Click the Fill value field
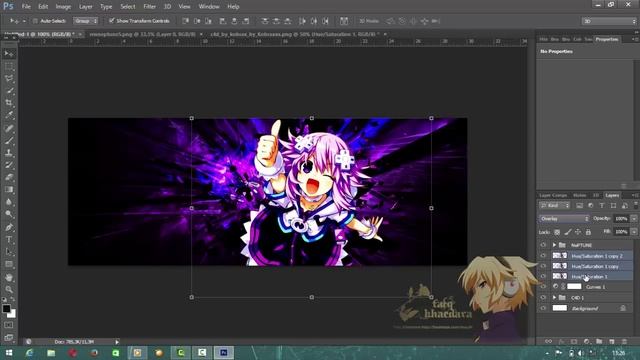 (621, 232)
